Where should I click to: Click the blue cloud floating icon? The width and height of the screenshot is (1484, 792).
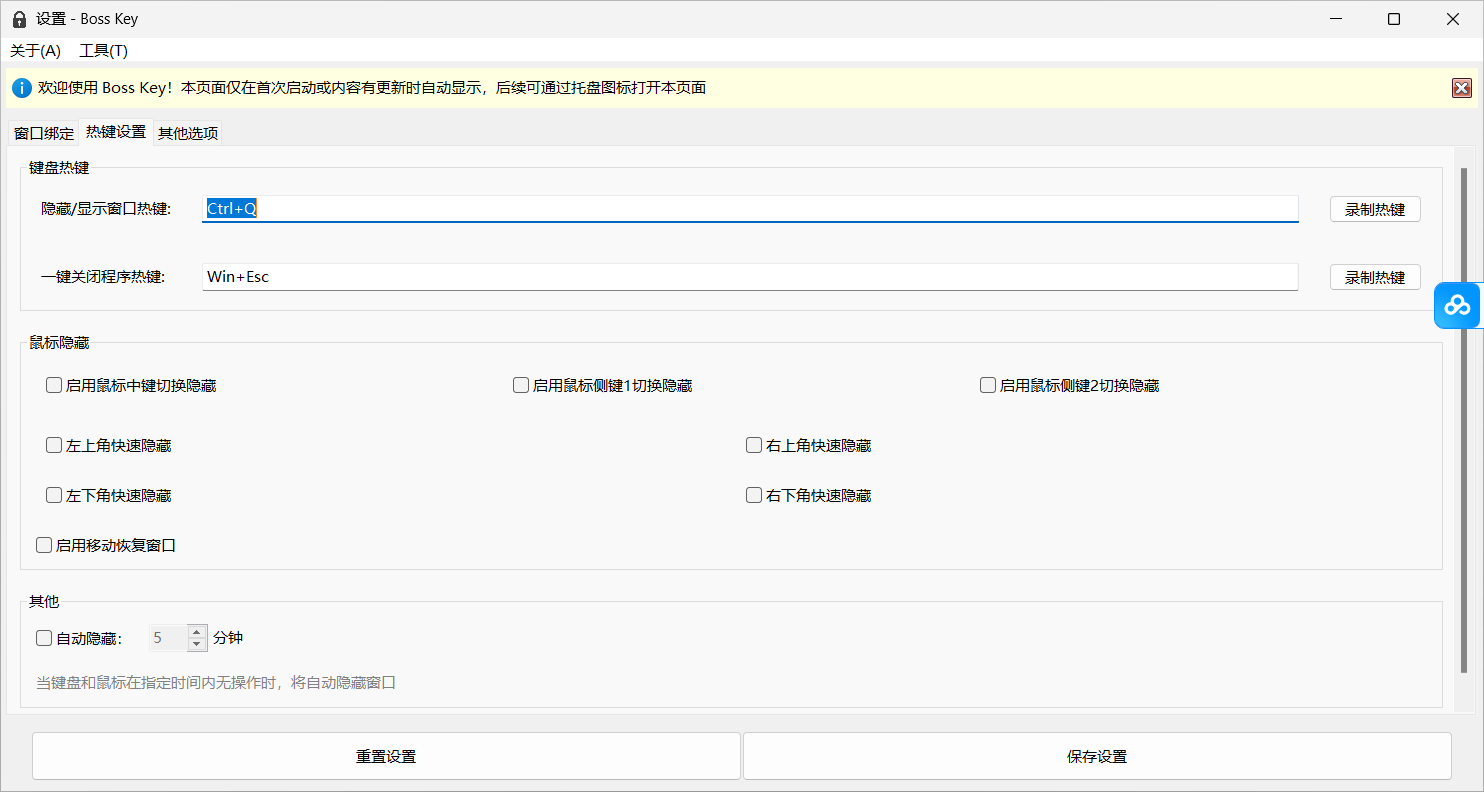coord(1458,305)
